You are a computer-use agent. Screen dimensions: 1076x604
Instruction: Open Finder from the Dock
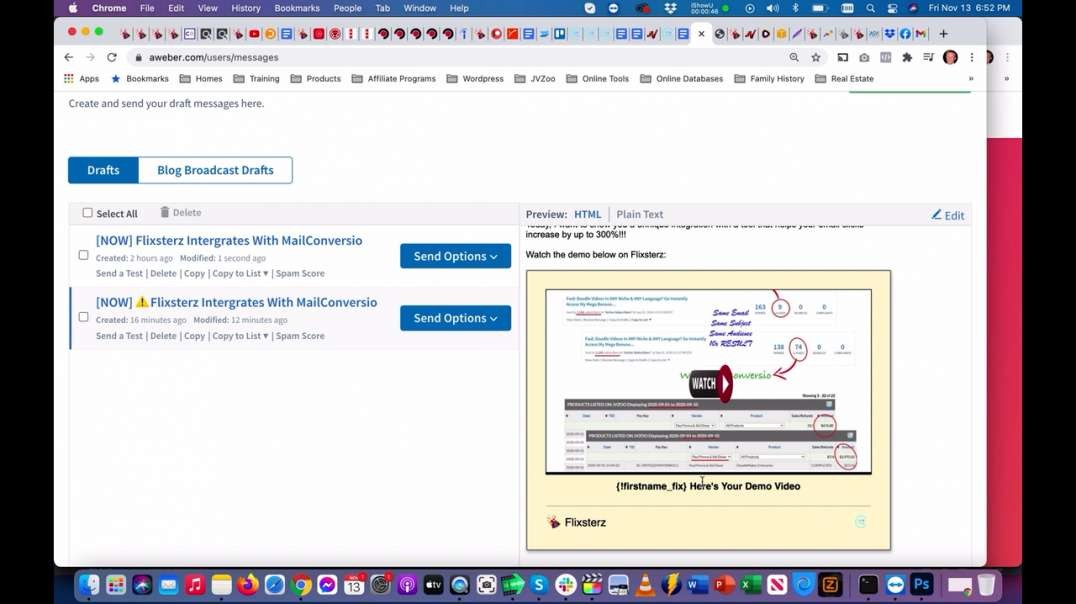[89, 585]
